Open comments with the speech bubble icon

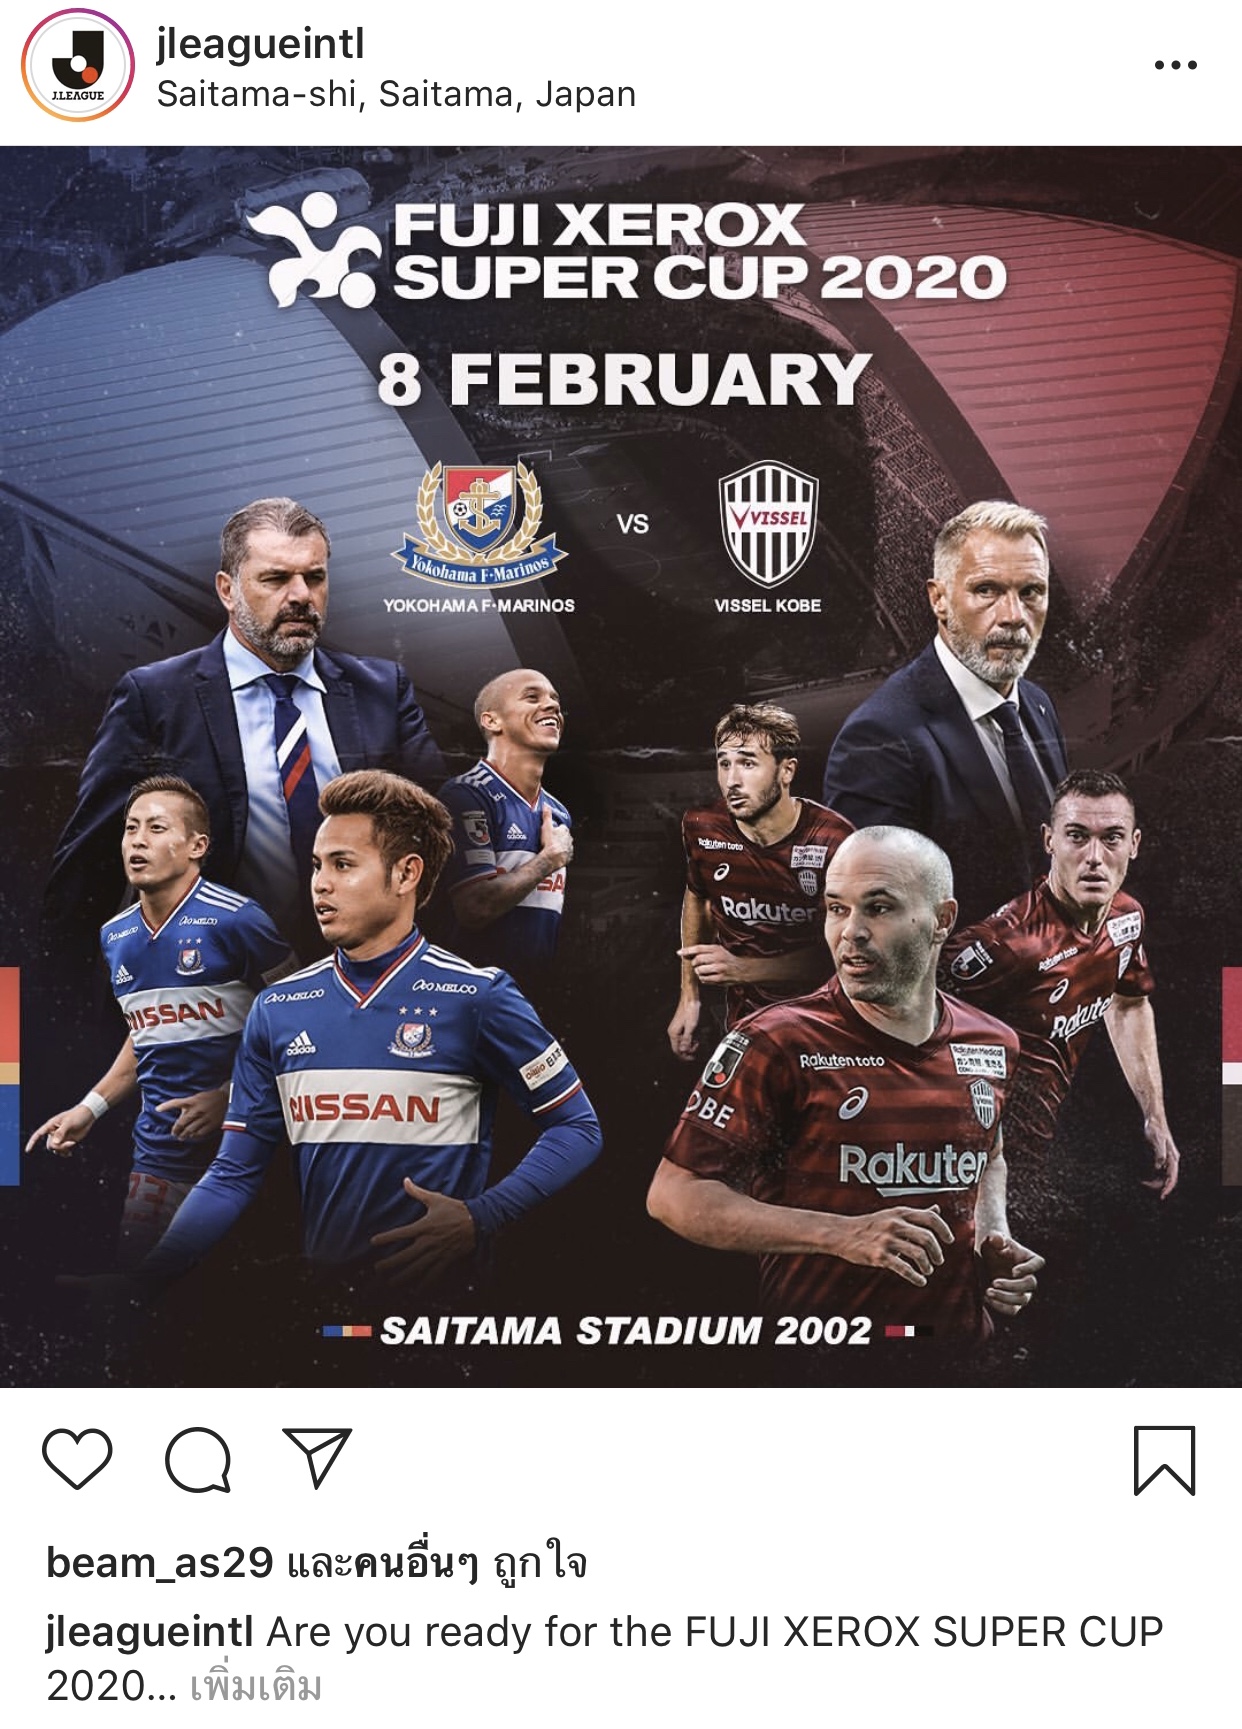(x=198, y=1460)
